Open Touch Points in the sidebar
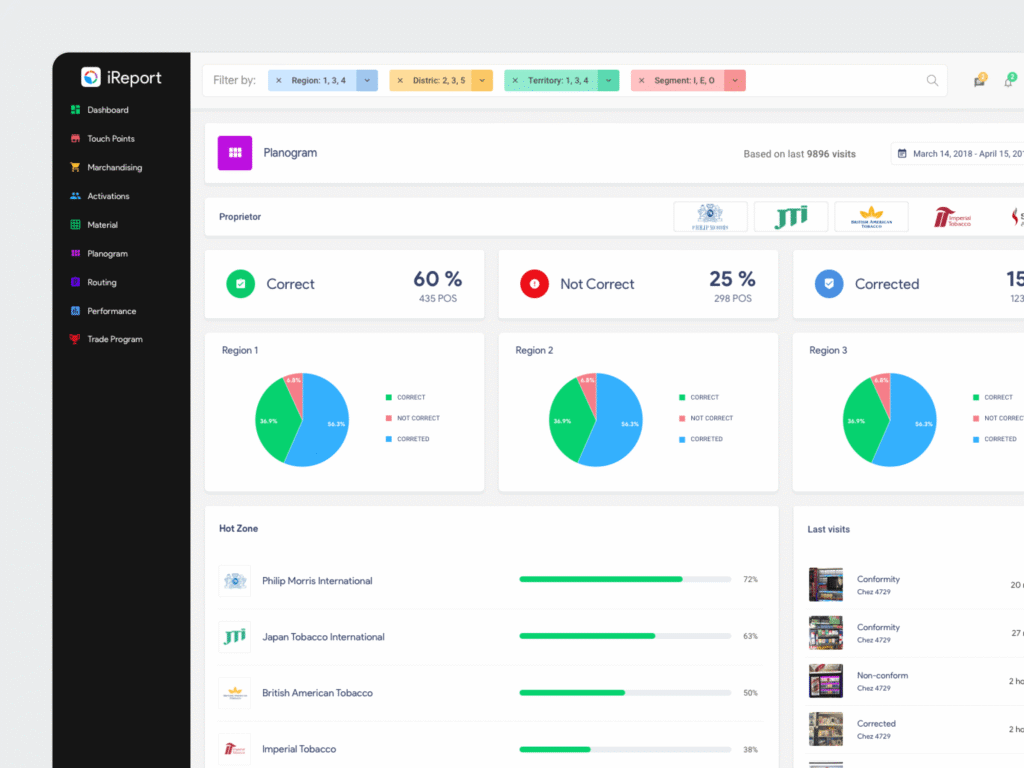 point(110,139)
